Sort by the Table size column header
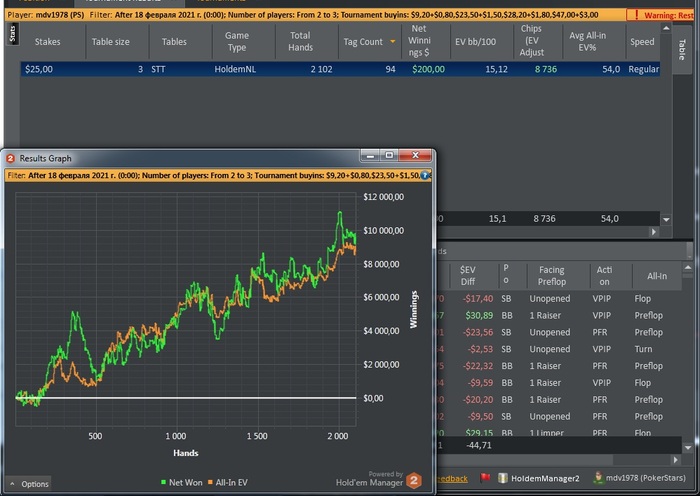Screen dimensions: 700x496 pyautogui.click(x=111, y=42)
